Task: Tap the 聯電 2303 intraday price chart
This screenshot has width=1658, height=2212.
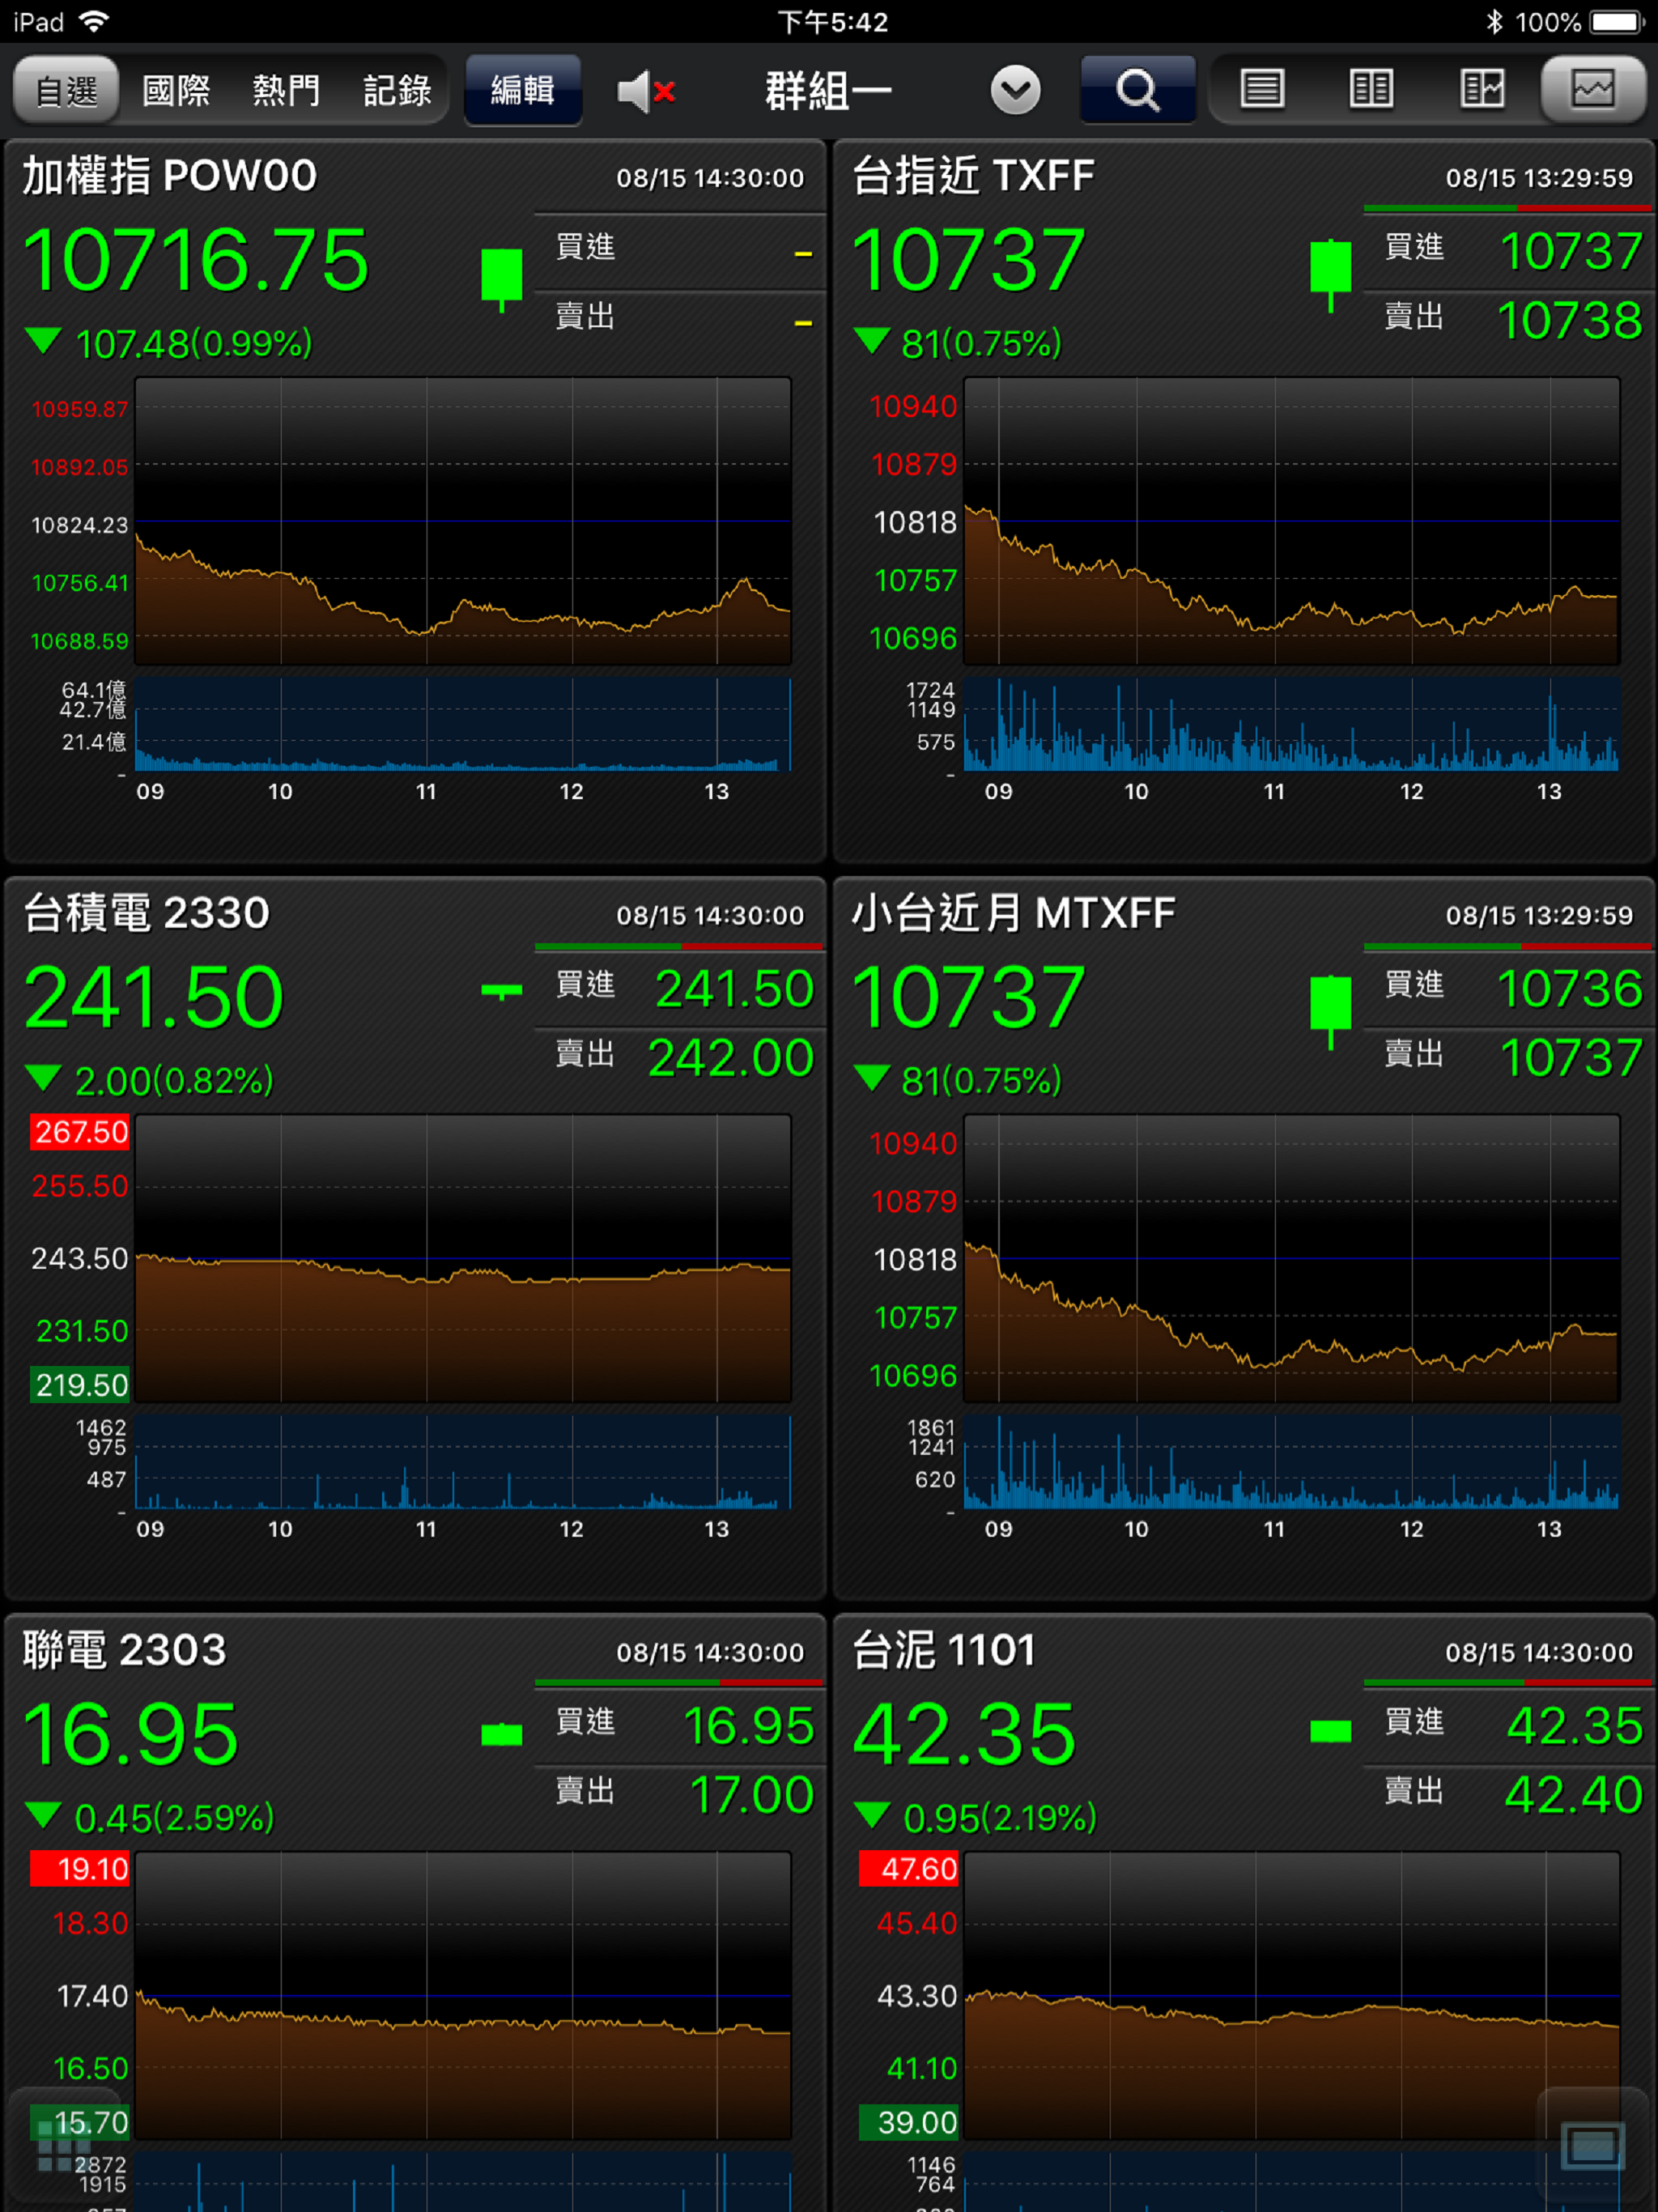Action: click(463, 1995)
